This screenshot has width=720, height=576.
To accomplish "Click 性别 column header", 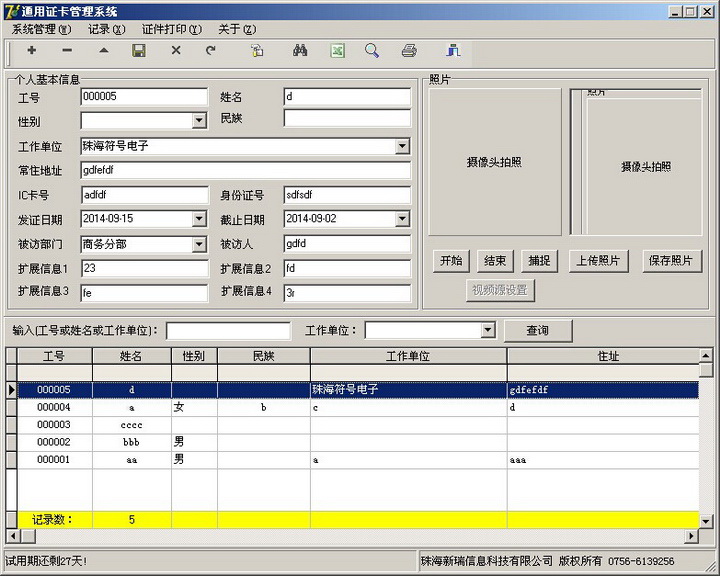I will coord(194,356).
